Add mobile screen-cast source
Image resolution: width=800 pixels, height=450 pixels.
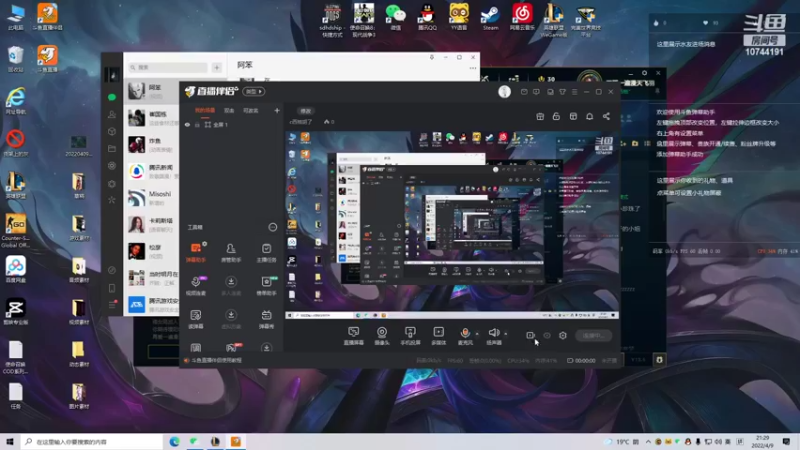click(x=410, y=336)
